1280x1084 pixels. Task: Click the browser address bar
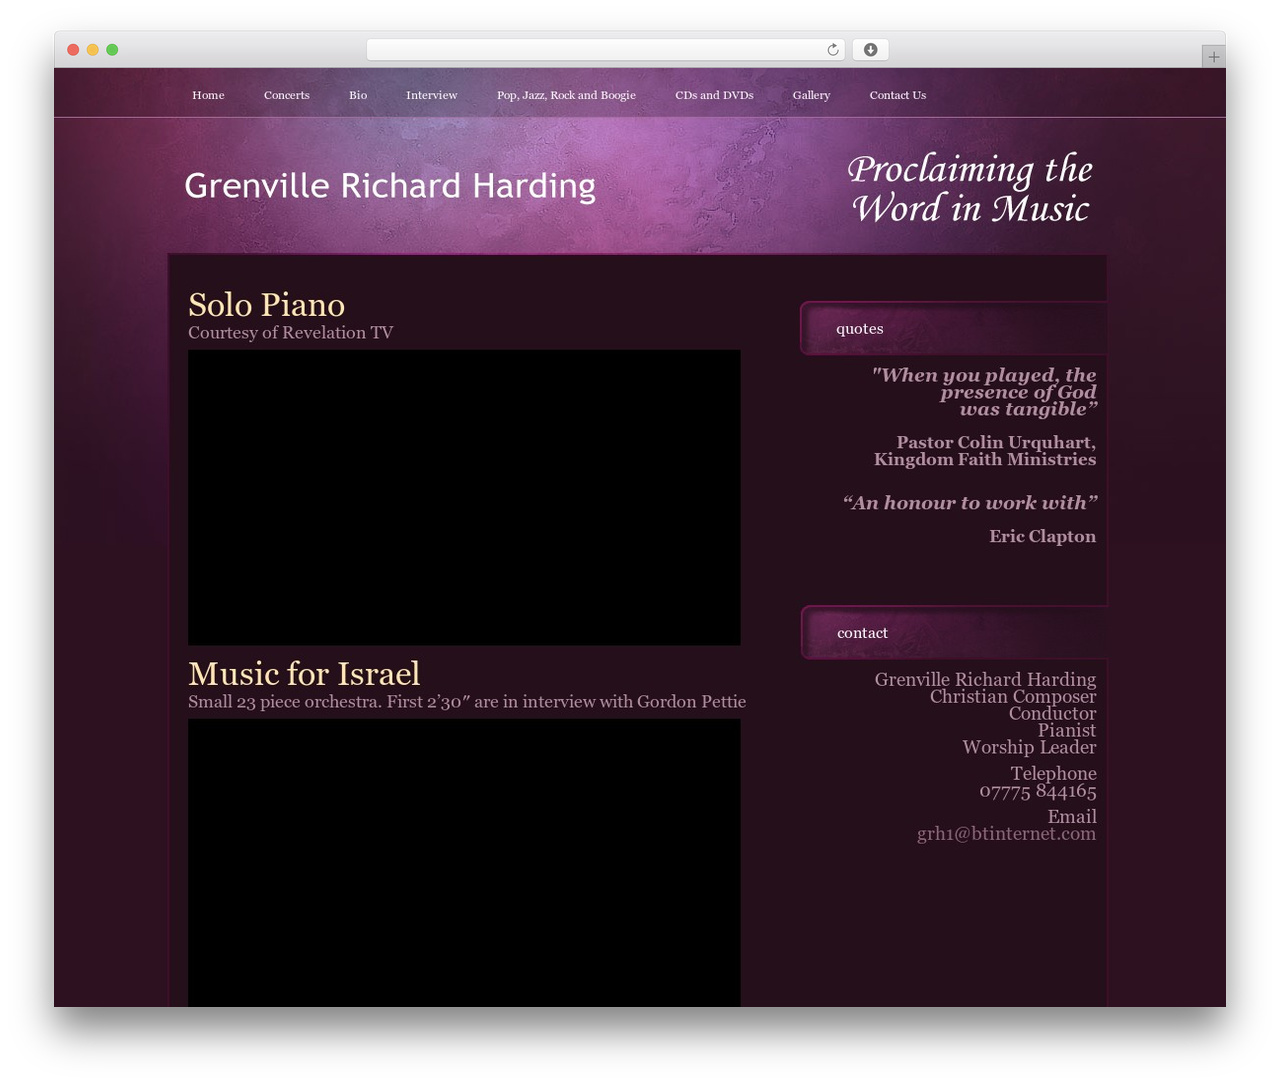(x=605, y=50)
